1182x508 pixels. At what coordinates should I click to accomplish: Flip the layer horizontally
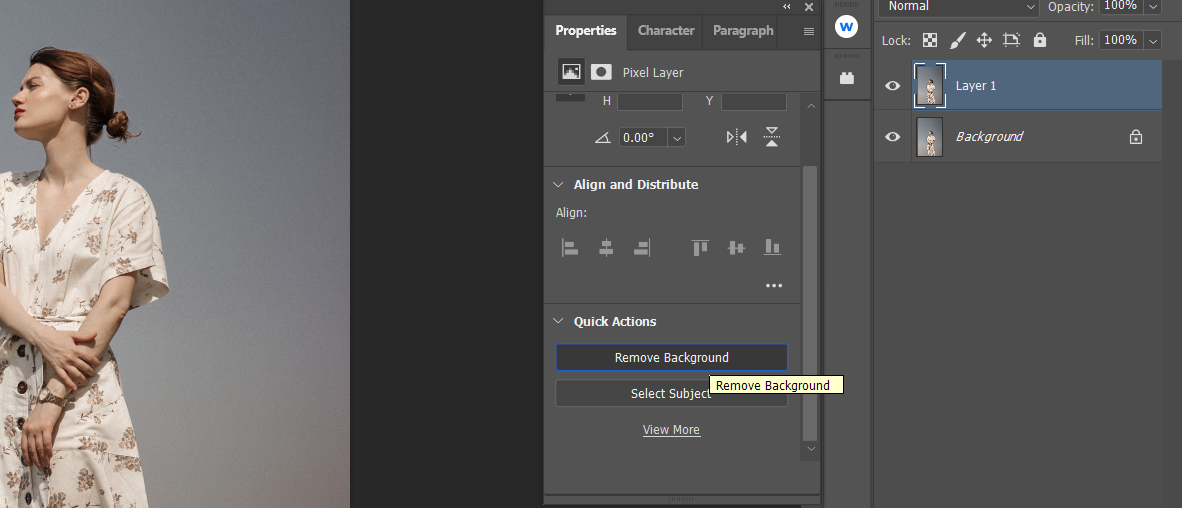pos(736,137)
